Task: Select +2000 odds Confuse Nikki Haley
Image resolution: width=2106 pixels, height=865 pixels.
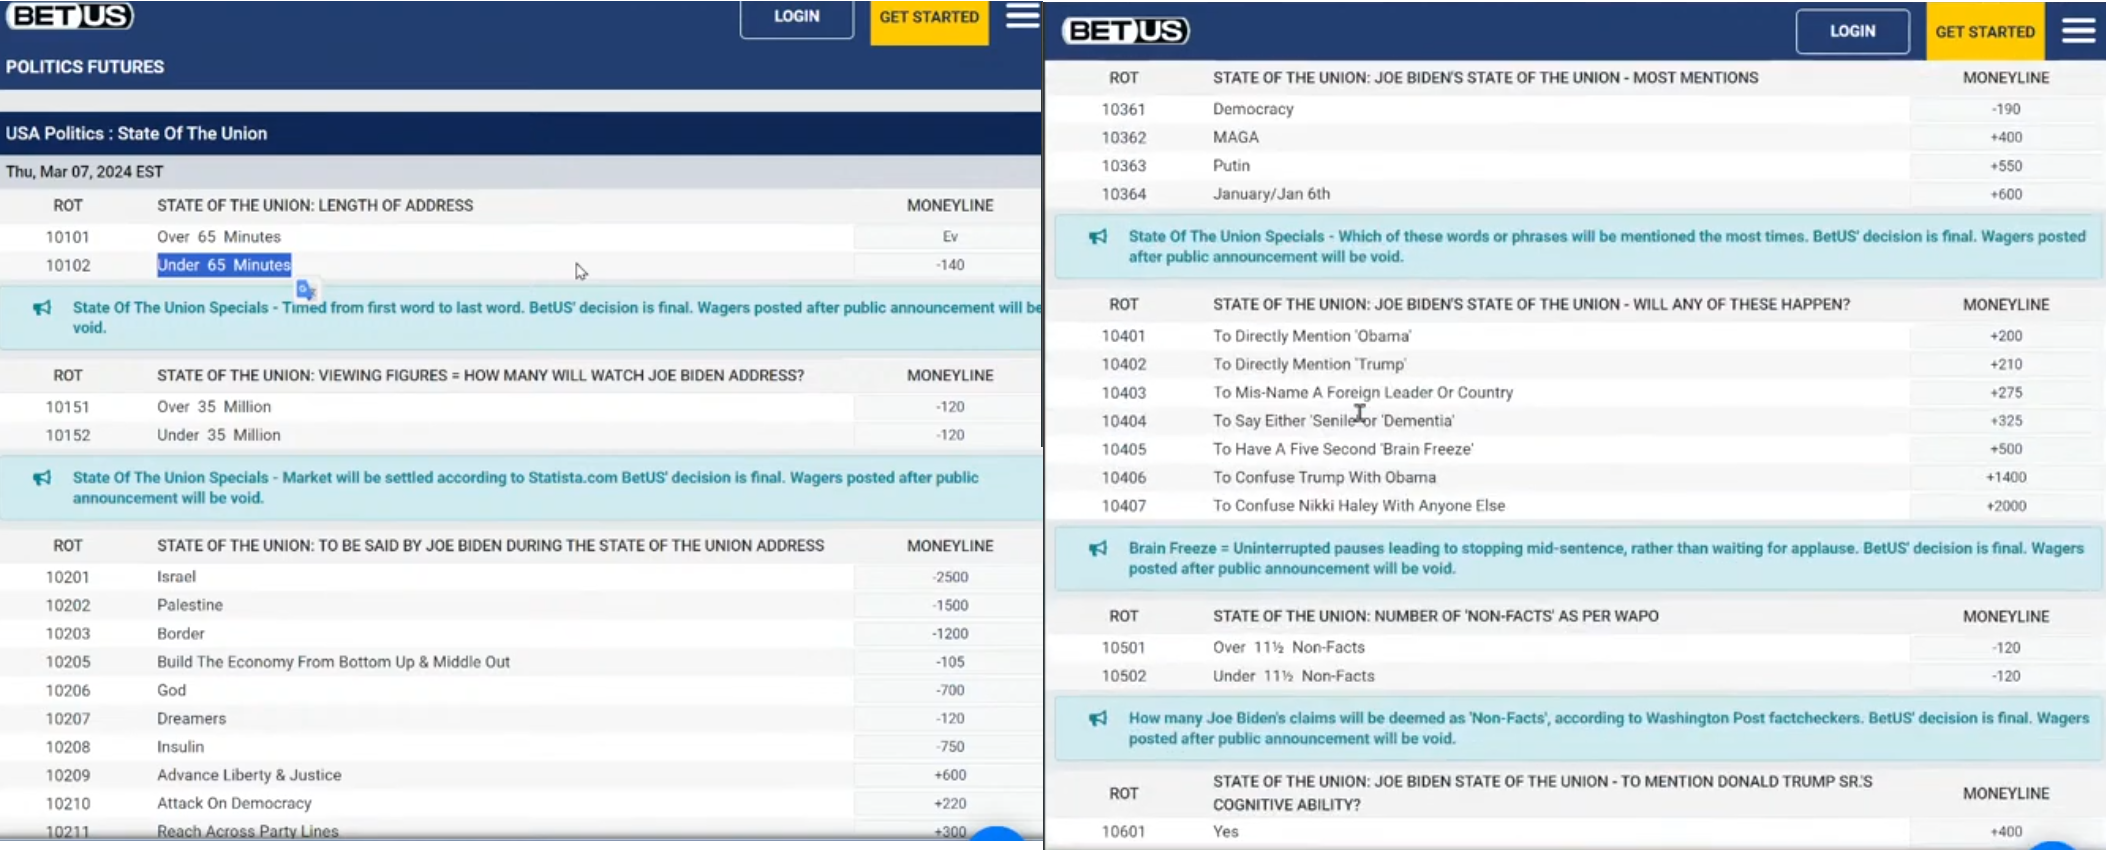Action: 2005,506
